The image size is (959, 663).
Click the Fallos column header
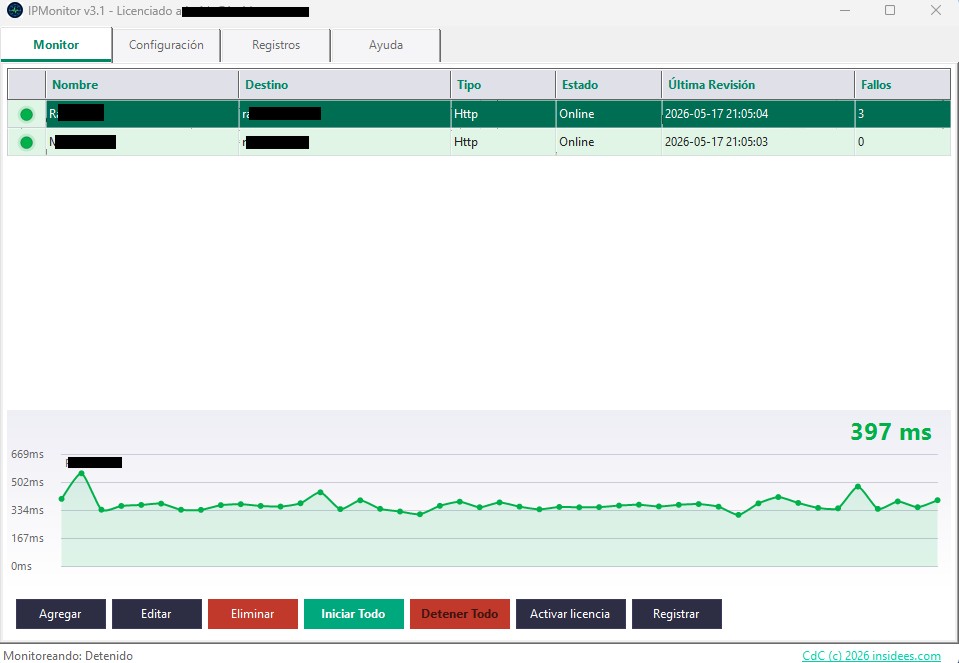903,84
